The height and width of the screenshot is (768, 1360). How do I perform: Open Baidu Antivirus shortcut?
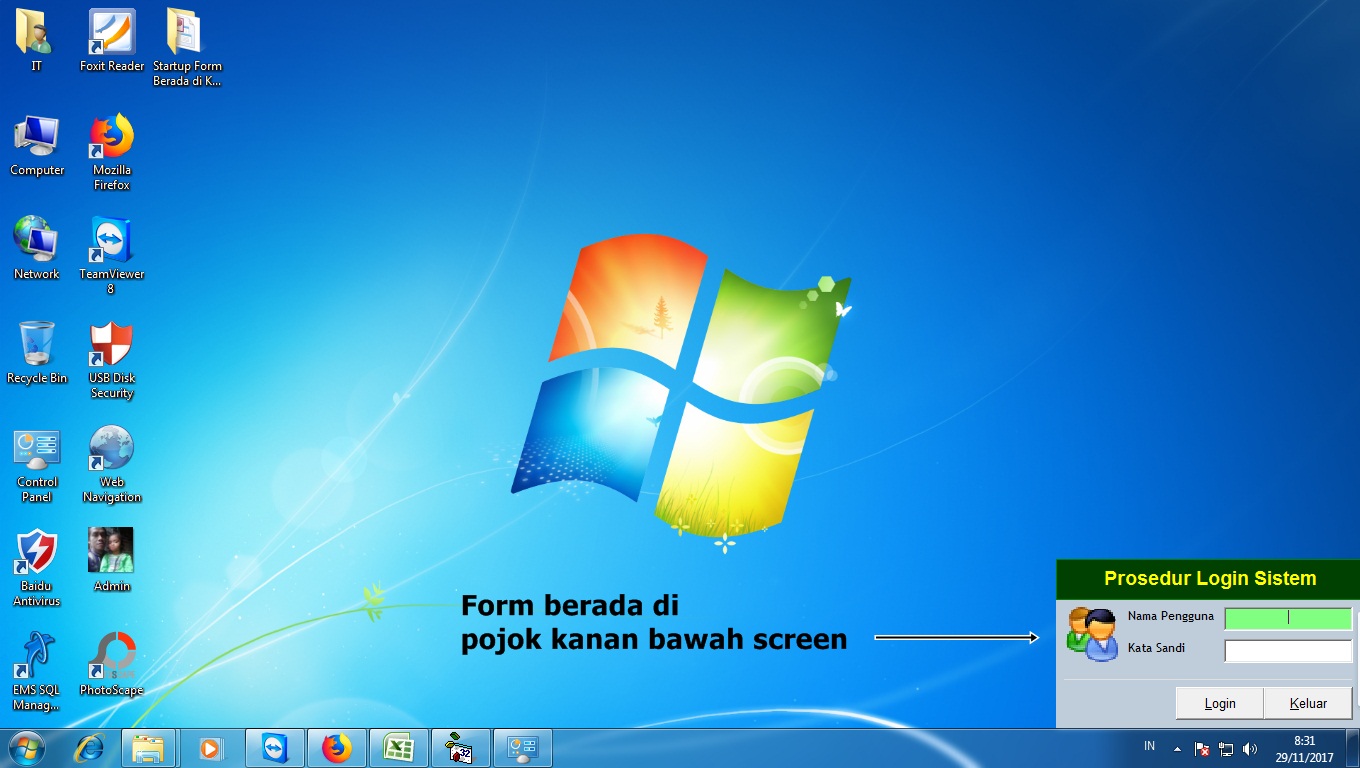coord(37,568)
